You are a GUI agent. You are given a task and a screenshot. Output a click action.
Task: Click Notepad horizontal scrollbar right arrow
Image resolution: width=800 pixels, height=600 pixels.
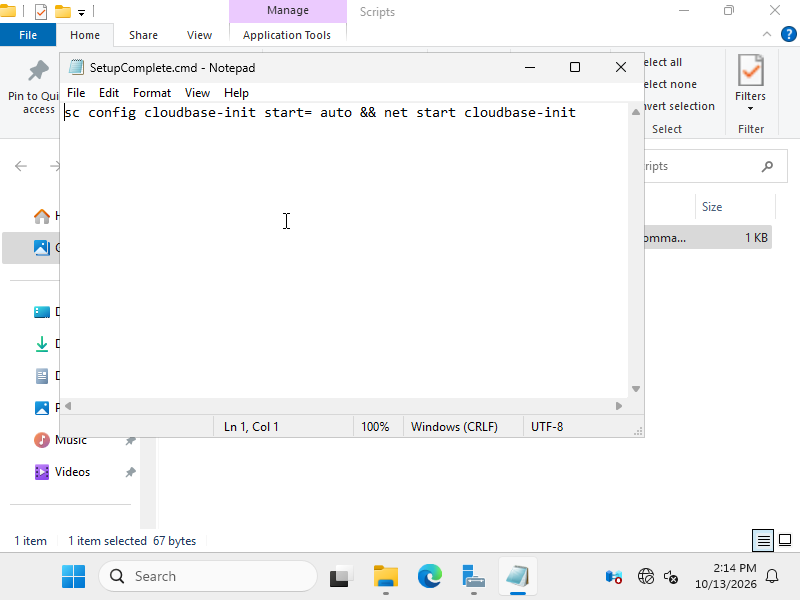click(619, 406)
